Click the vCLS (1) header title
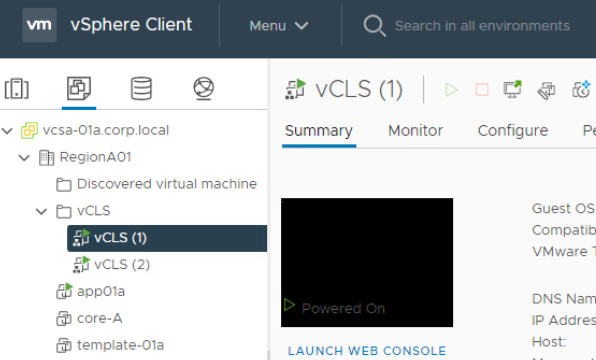 (x=359, y=90)
